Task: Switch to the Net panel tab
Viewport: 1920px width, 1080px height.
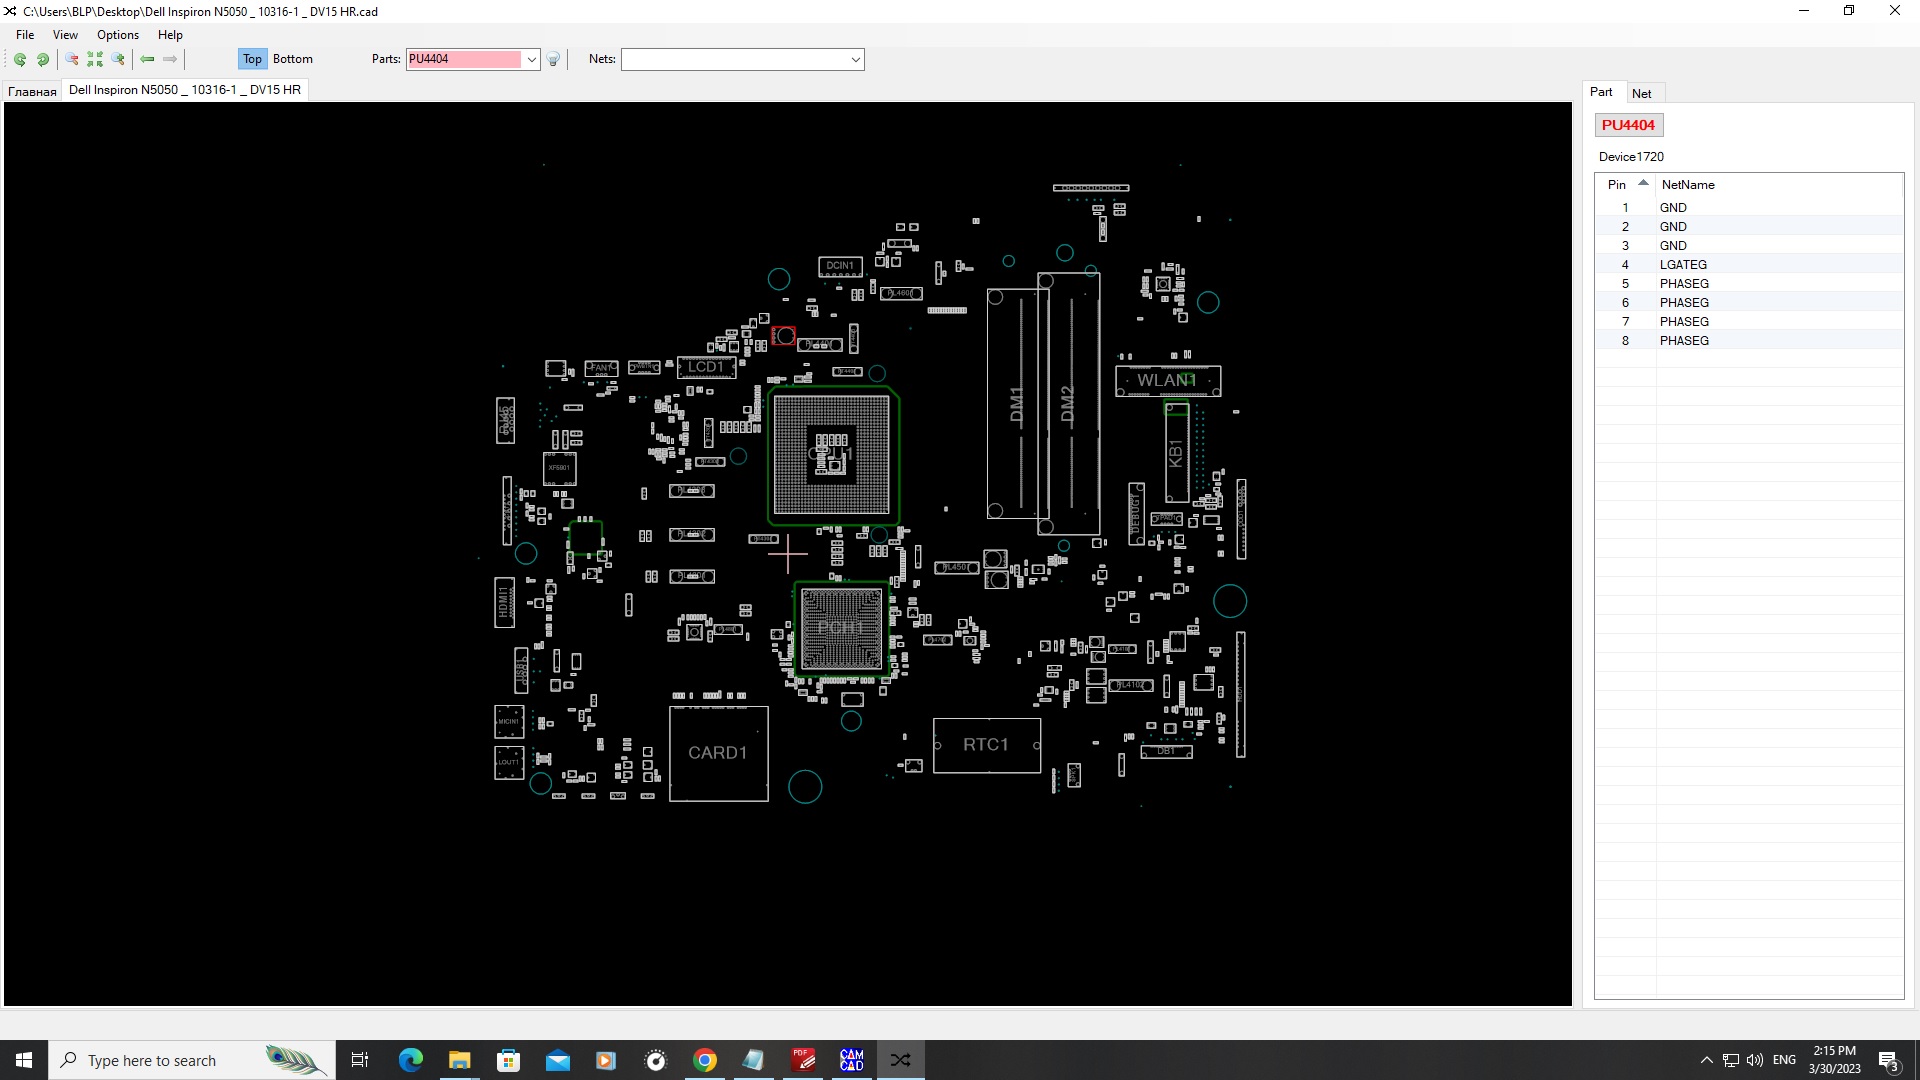Action: [x=1642, y=93]
